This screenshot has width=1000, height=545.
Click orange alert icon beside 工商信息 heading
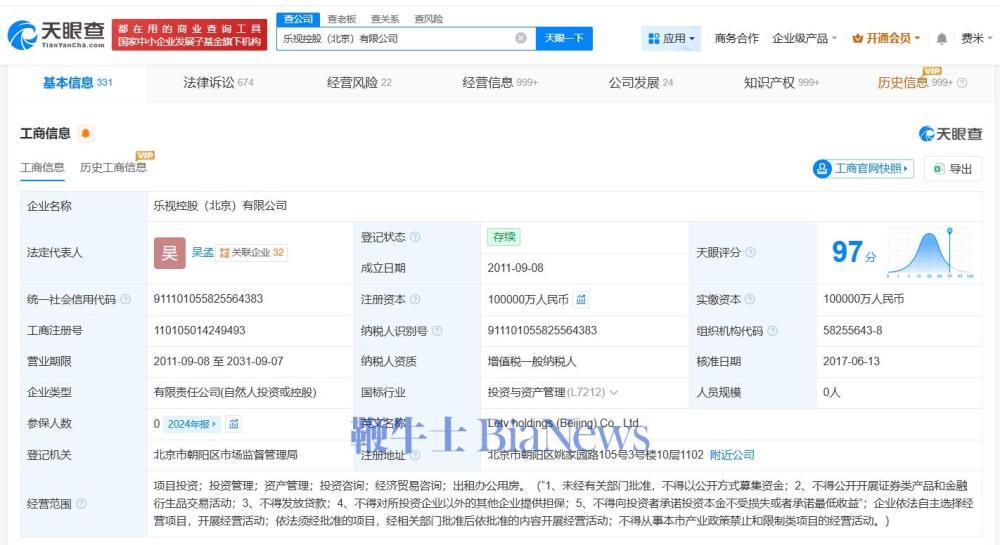coord(86,133)
